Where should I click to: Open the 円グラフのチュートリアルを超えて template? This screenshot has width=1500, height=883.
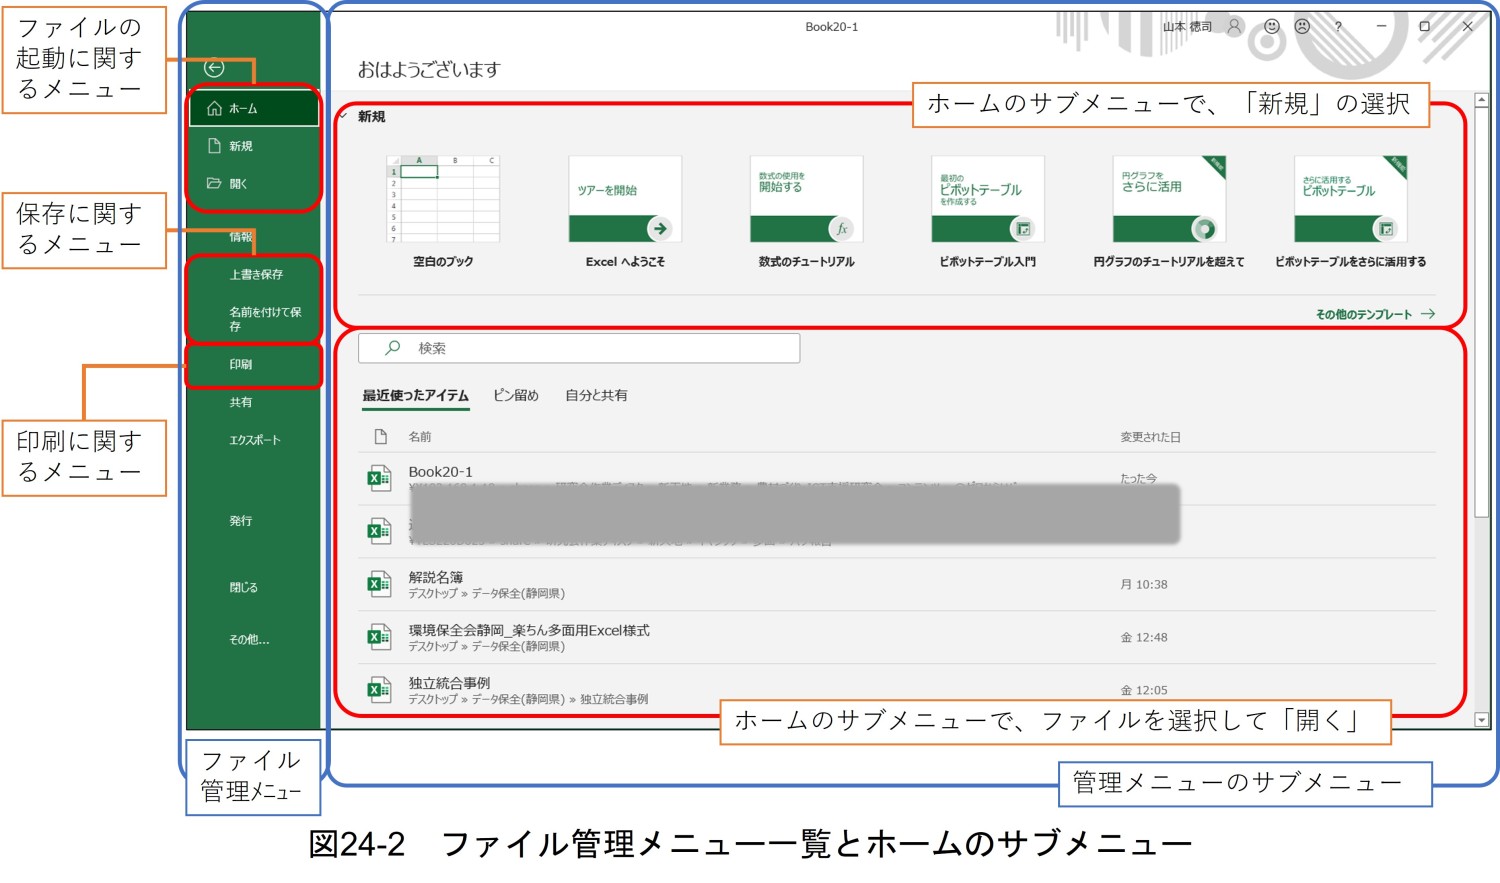(1169, 199)
